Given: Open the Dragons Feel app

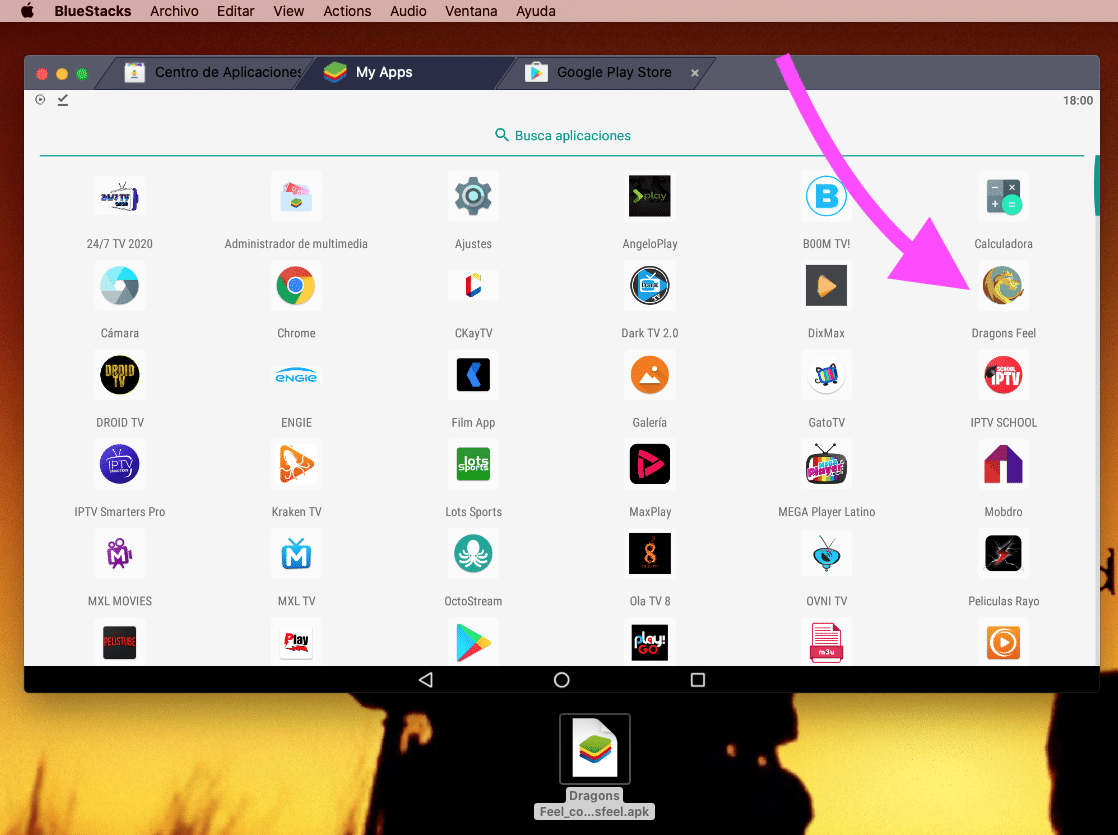Looking at the screenshot, I should (1002, 287).
